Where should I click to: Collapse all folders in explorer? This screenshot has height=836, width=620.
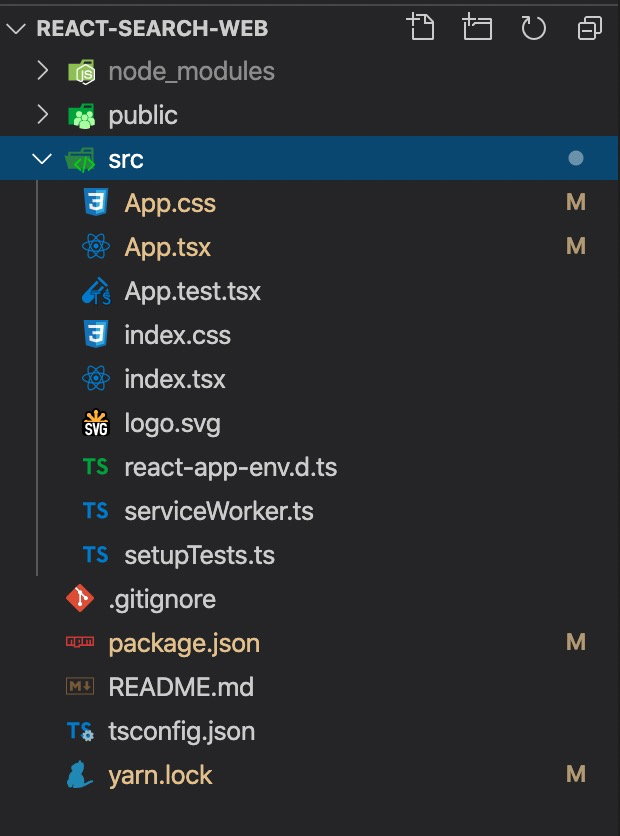pos(590,28)
